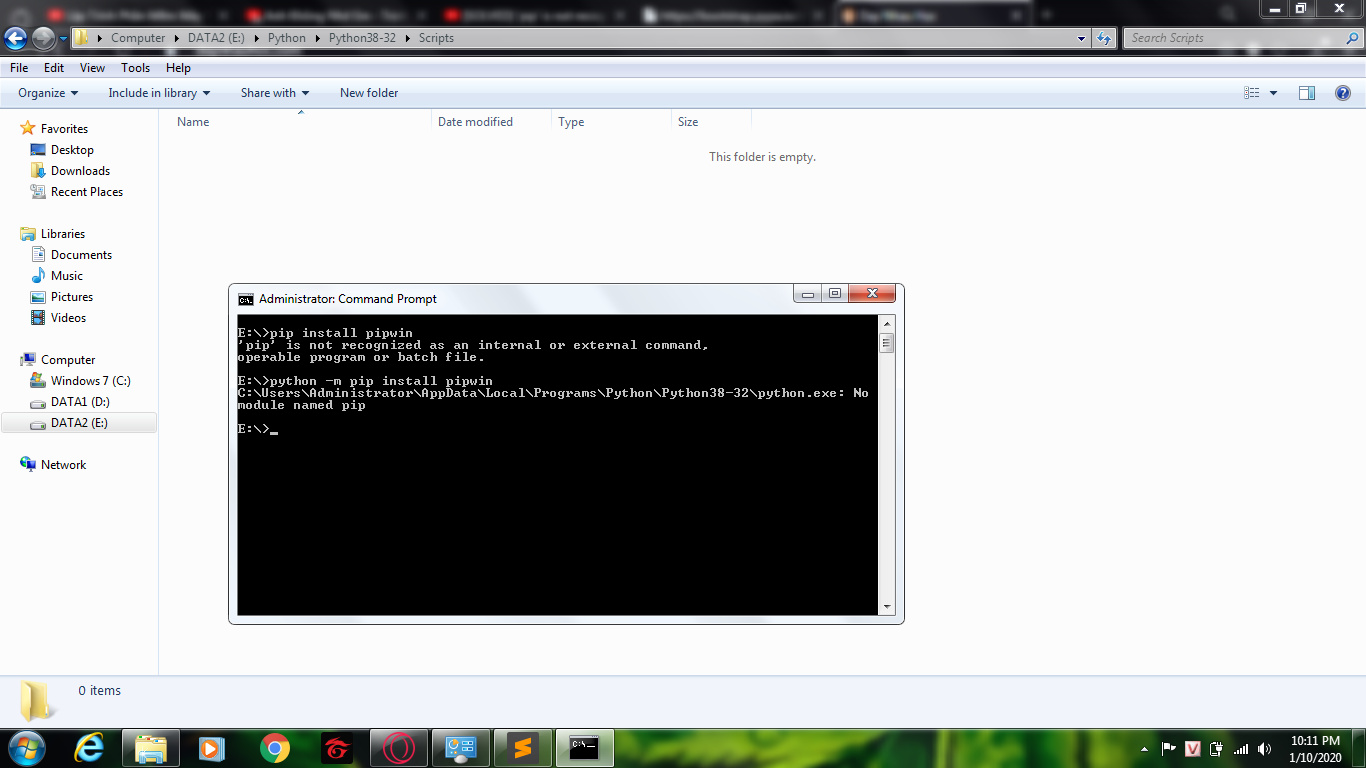Viewport: 1366px width, 768px height.
Task: Open the View menu
Action: point(92,68)
